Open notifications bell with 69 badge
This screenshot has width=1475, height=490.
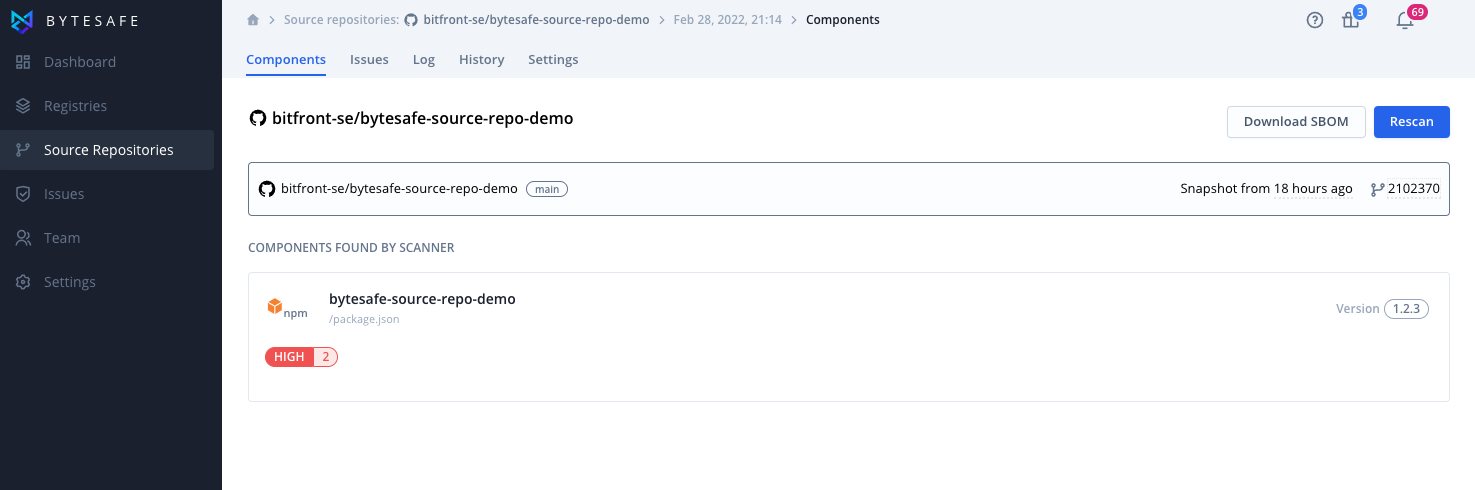pyautogui.click(x=1405, y=19)
